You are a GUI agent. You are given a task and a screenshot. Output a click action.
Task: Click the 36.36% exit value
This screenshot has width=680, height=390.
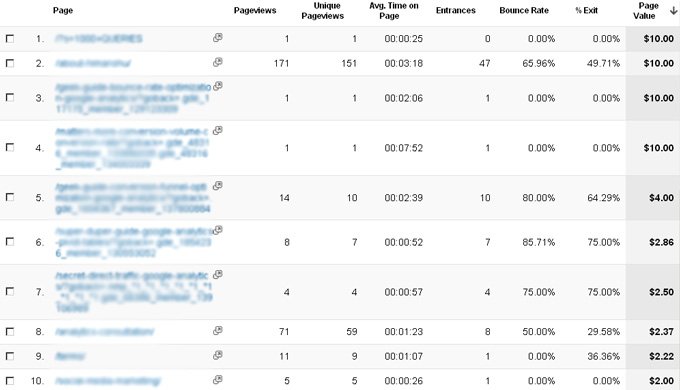(x=603, y=356)
